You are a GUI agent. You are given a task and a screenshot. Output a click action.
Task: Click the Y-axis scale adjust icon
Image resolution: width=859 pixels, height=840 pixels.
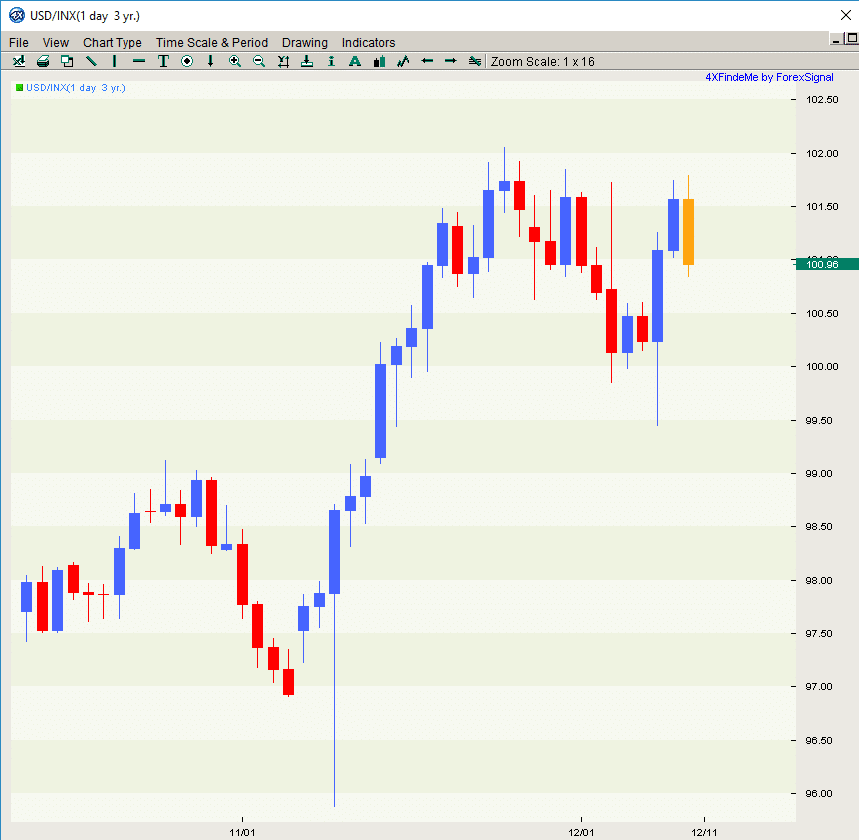283,61
